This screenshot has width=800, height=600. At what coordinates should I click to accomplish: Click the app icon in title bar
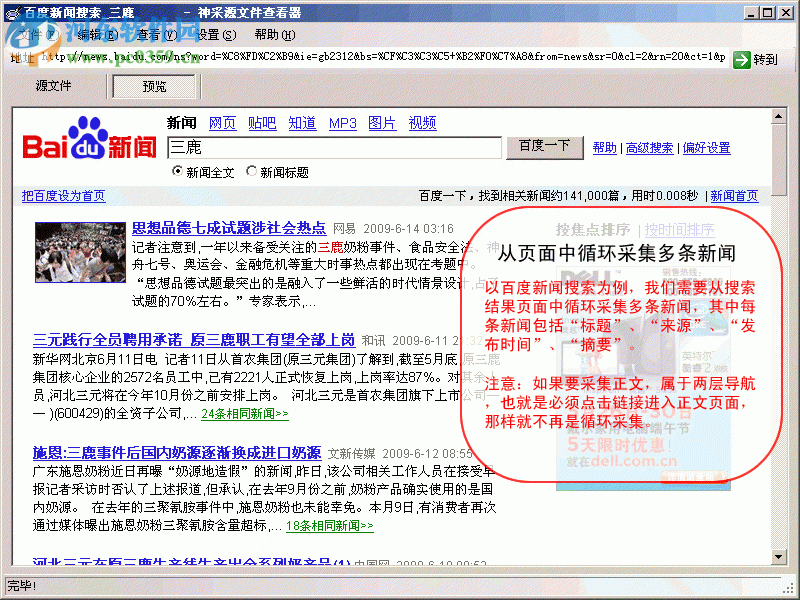(x=12, y=12)
